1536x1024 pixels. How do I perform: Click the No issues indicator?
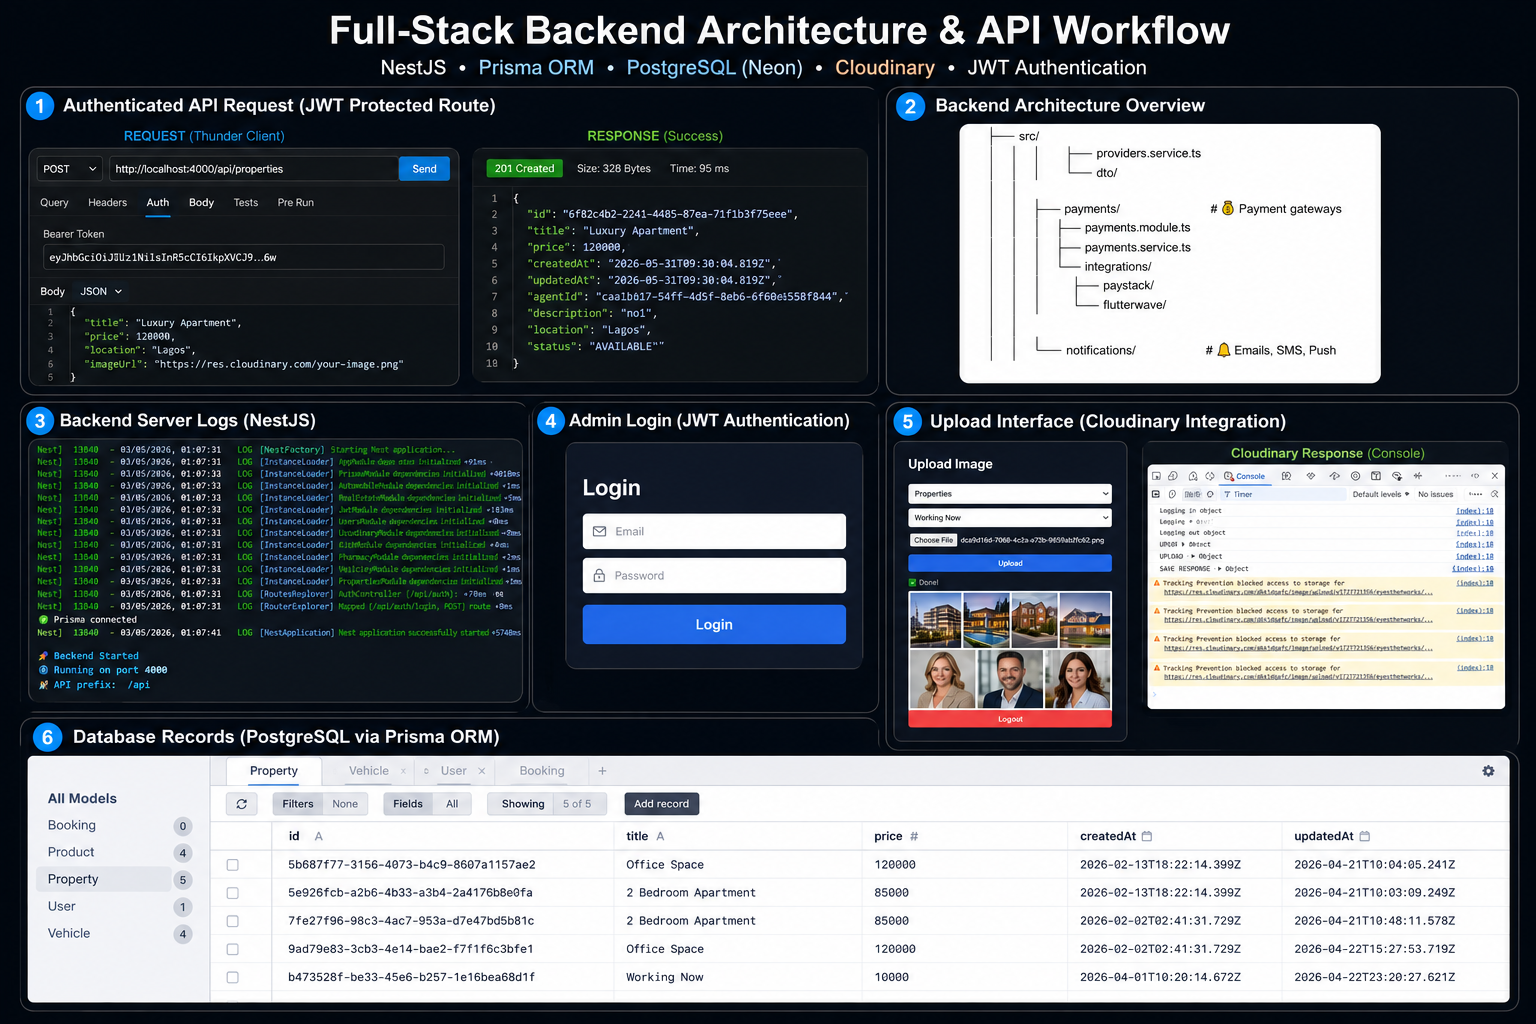click(x=1435, y=494)
